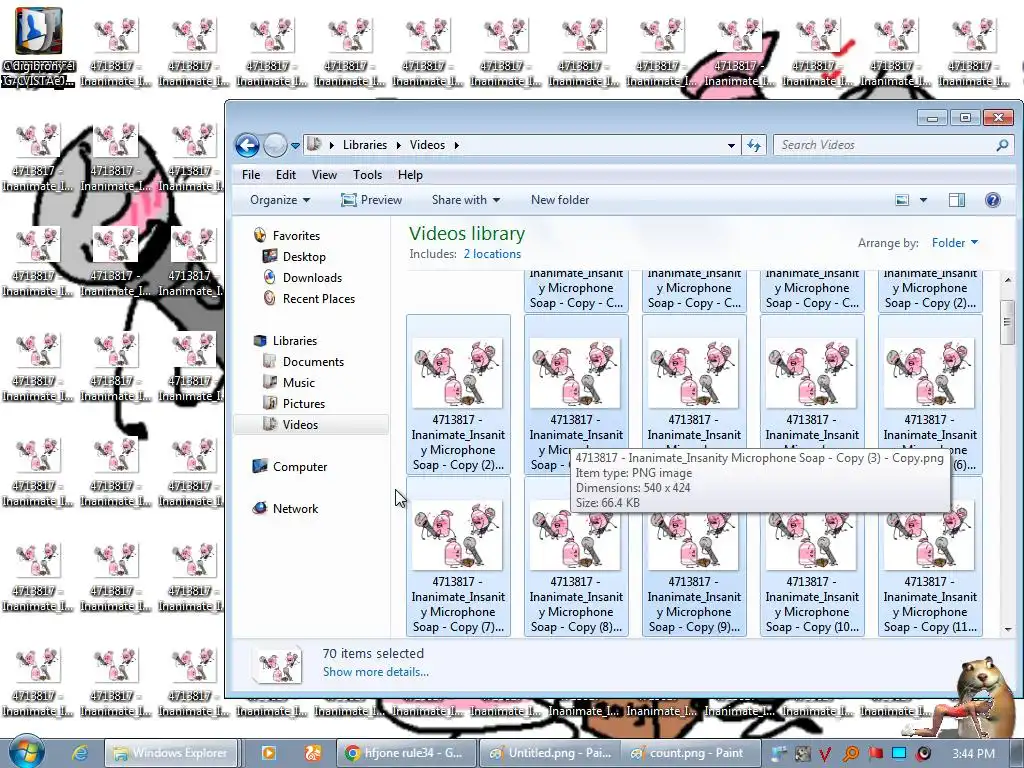Open the Arrange by Folder dropdown
Screen dimensions: 1024x768
pos(955,243)
